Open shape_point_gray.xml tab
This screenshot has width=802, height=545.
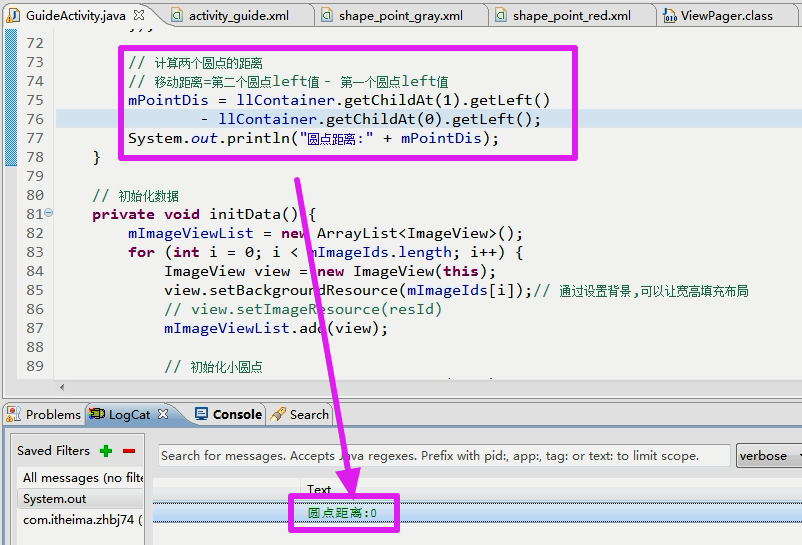tap(400, 15)
